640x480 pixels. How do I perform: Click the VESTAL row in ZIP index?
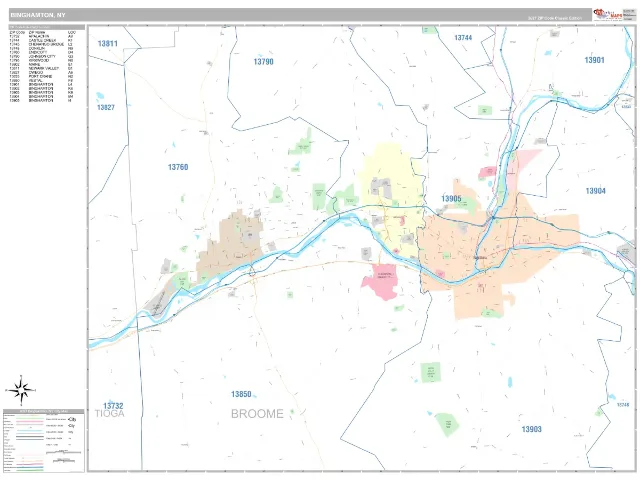pos(42,80)
